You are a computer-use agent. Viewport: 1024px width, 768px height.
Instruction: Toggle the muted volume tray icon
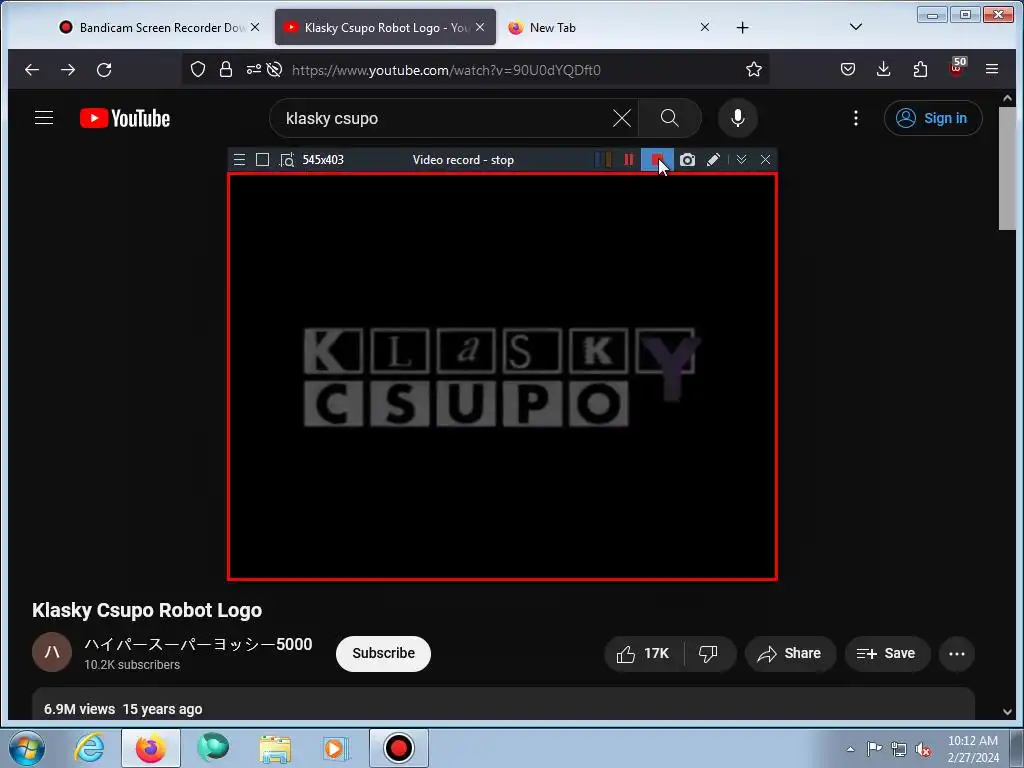pos(923,750)
